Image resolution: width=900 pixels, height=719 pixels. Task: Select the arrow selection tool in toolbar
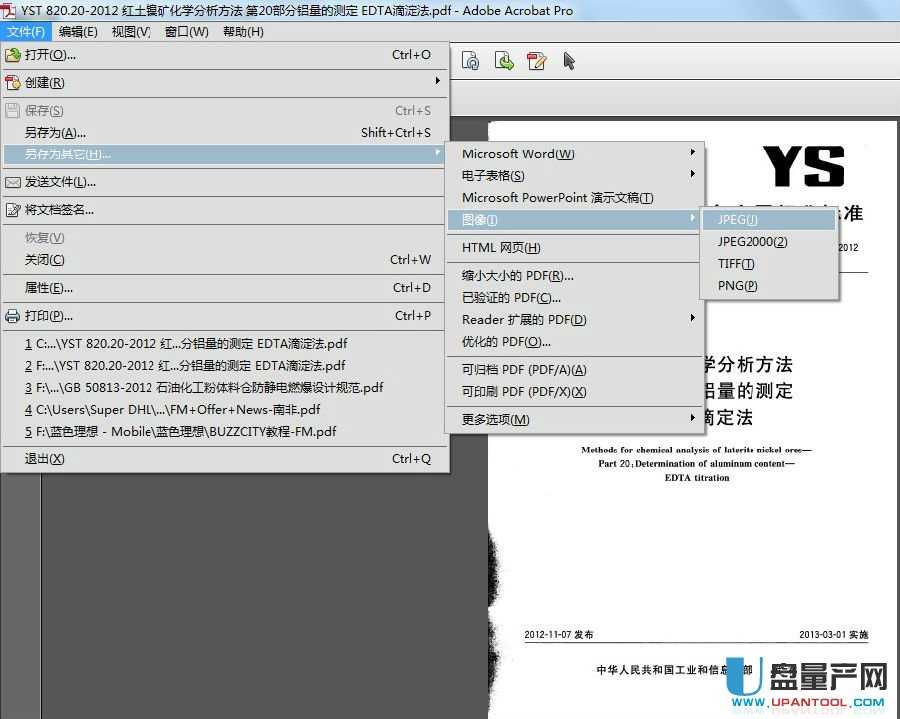pyautogui.click(x=569, y=61)
